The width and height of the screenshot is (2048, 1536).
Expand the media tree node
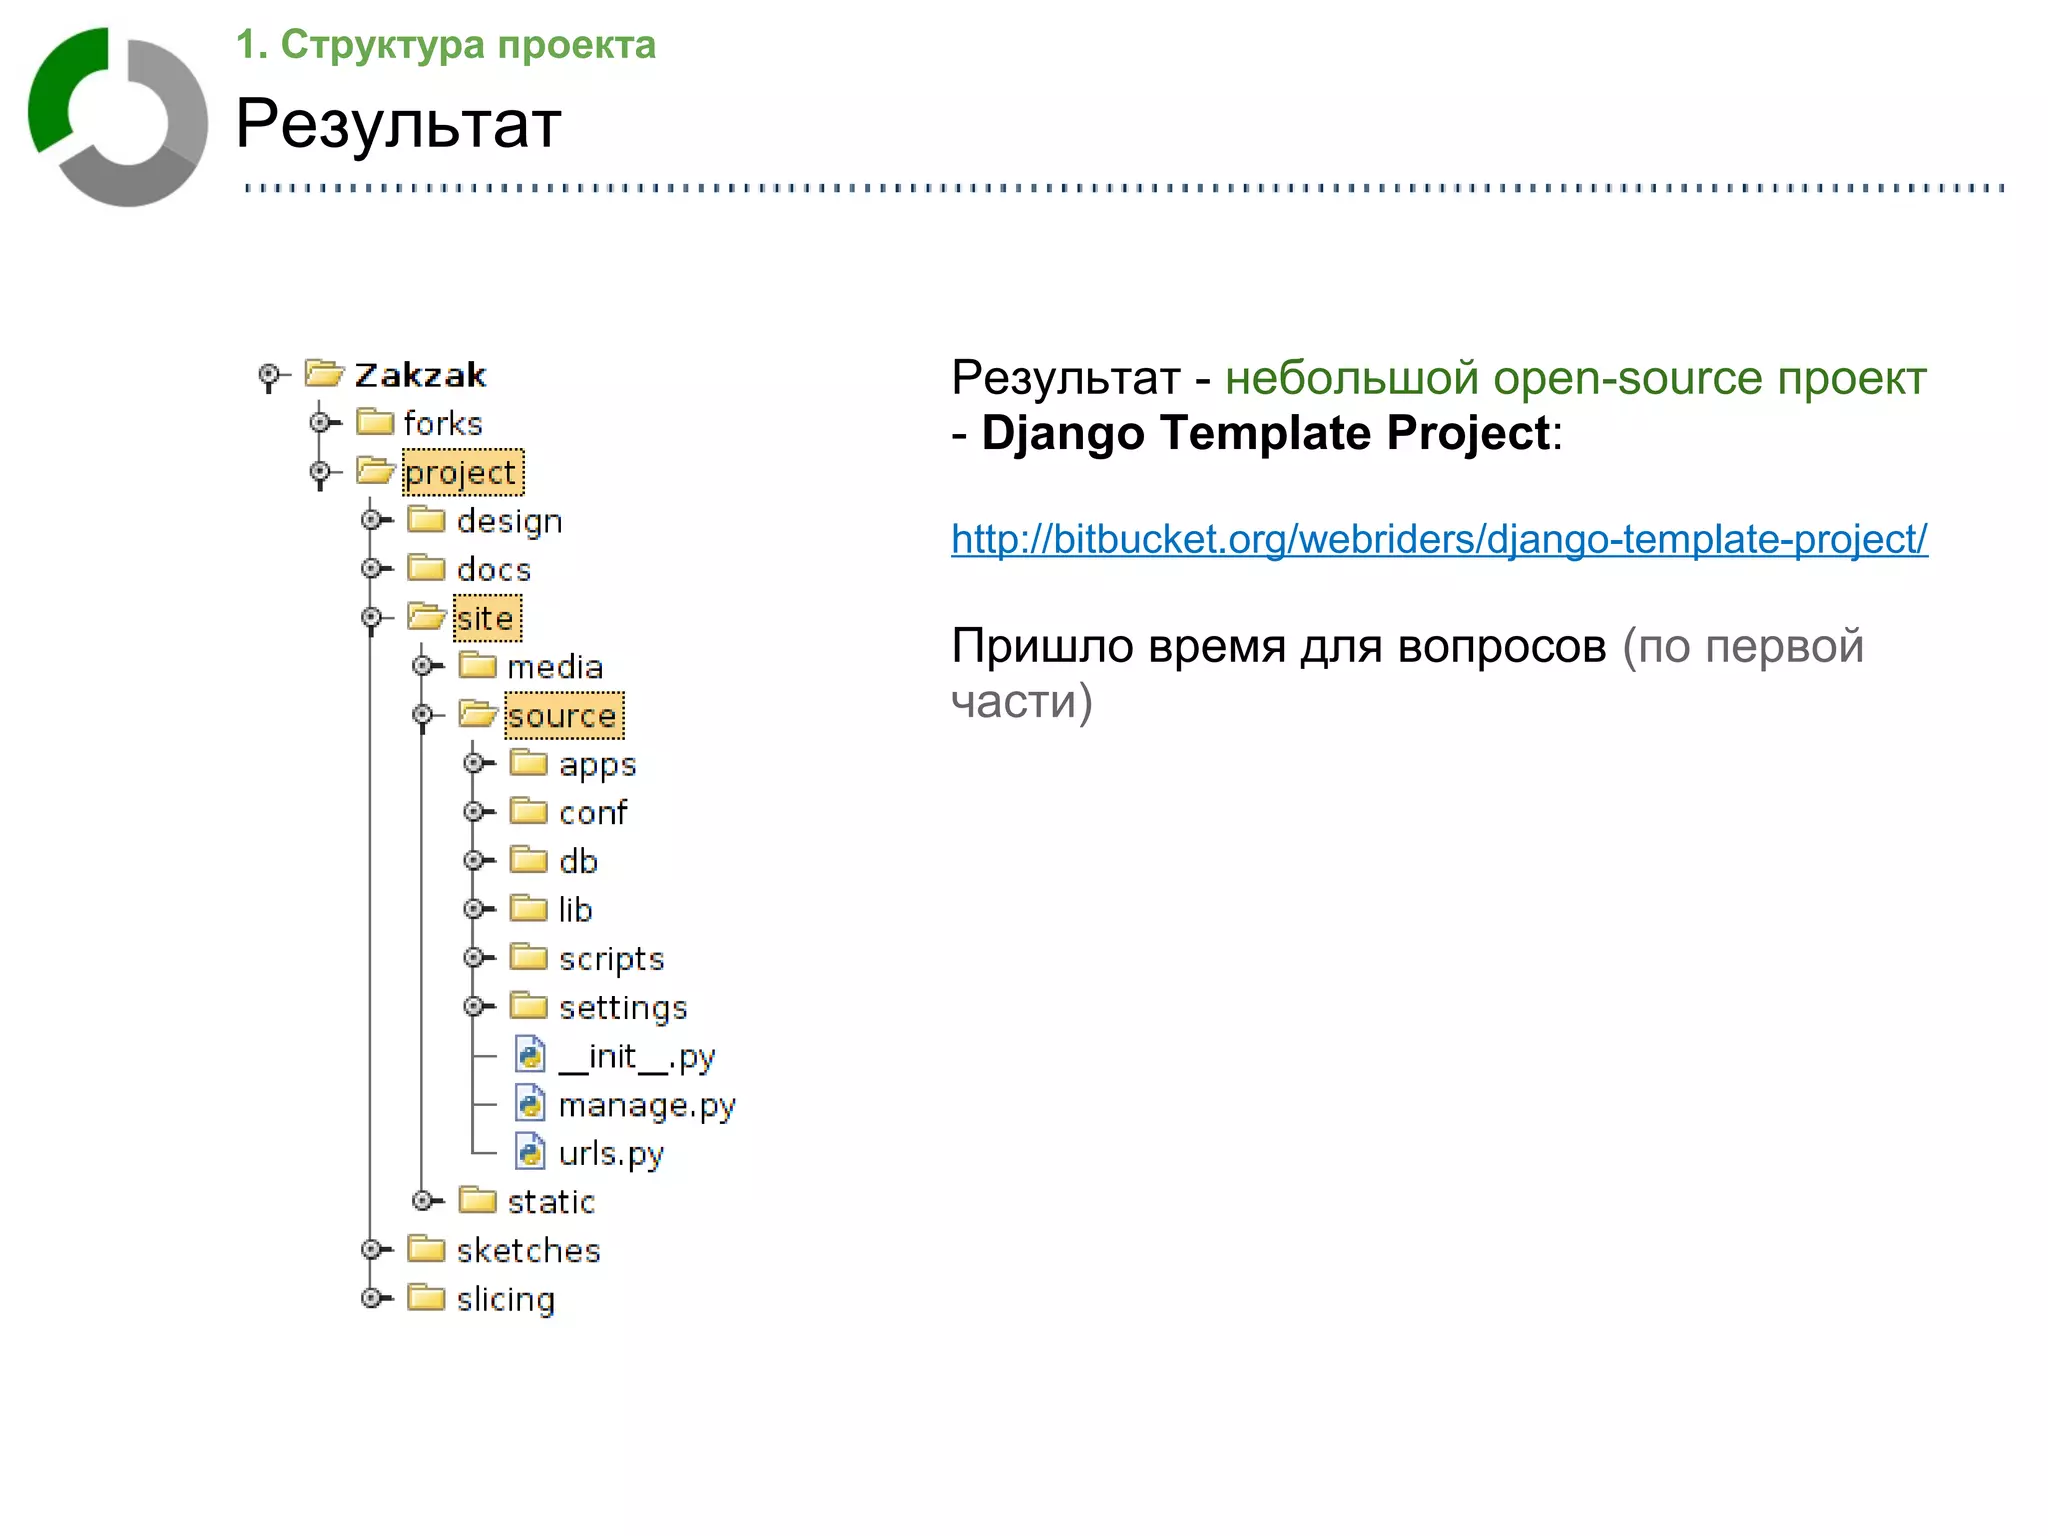coord(422,665)
